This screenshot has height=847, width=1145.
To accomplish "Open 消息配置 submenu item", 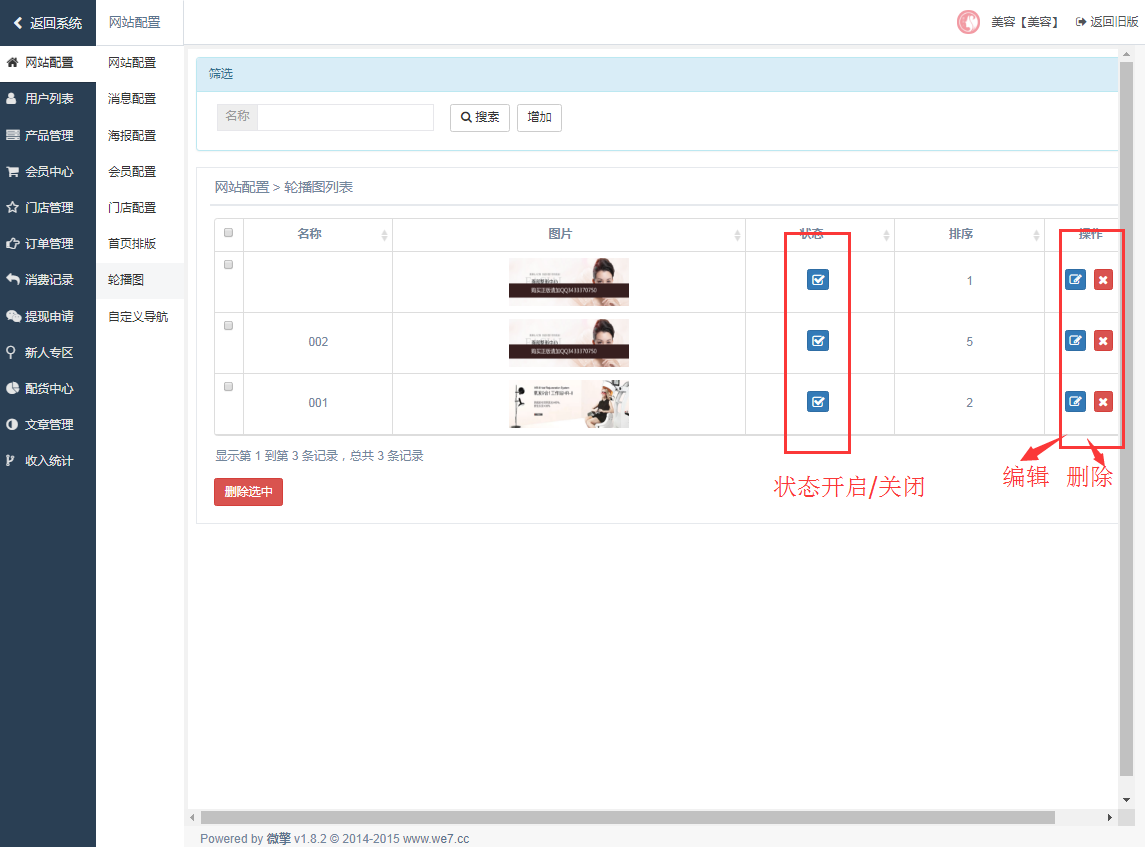I will coord(132,99).
